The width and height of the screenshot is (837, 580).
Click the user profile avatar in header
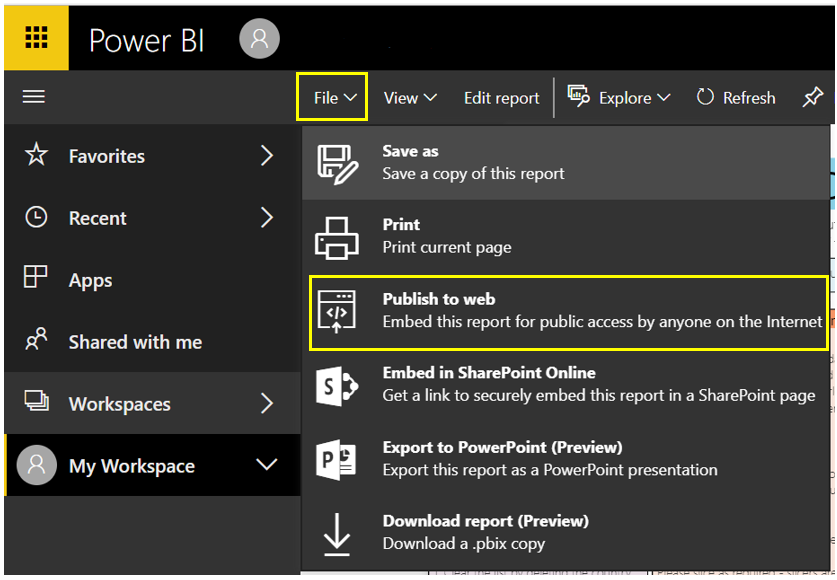tap(259, 38)
